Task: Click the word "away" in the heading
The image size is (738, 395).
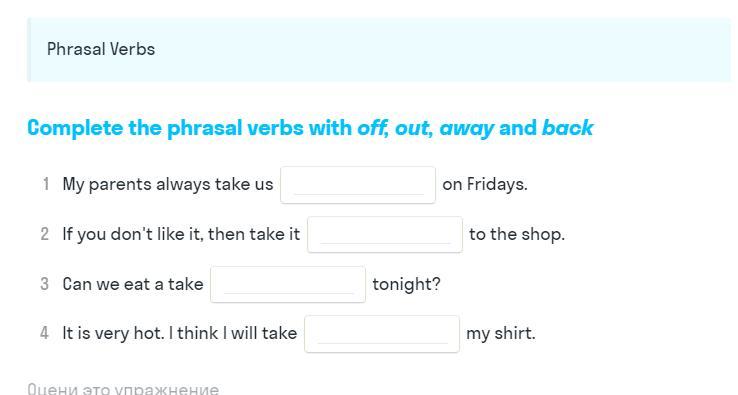Action: point(466,129)
